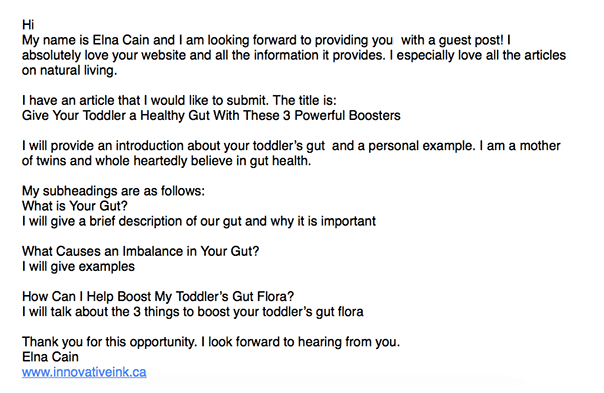Click the phrase 'with a guest post!'

pos(452,40)
